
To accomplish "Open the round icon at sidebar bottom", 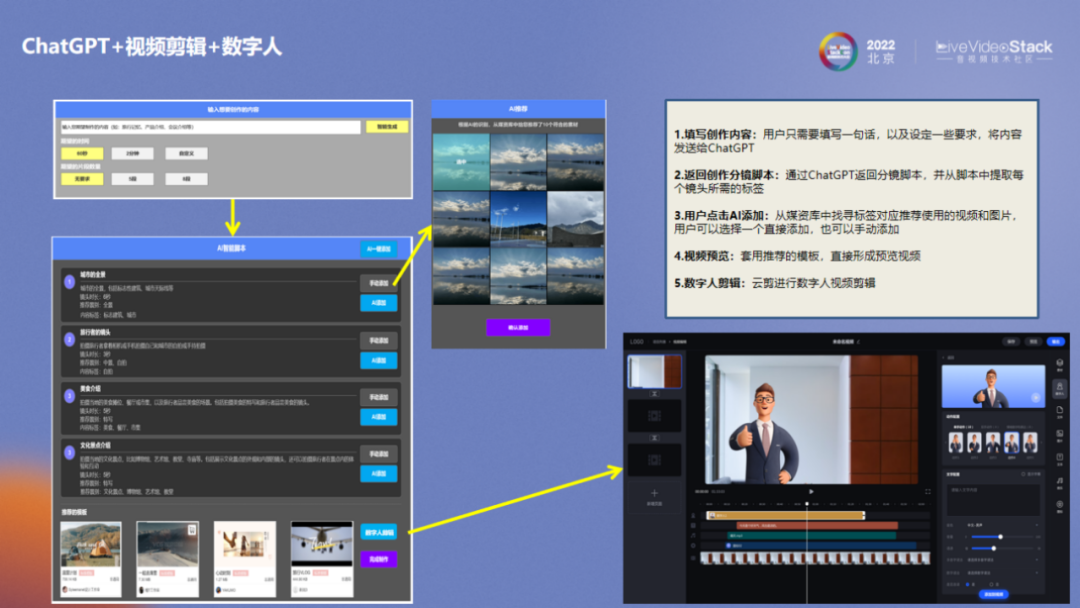I will tap(1059, 506).
